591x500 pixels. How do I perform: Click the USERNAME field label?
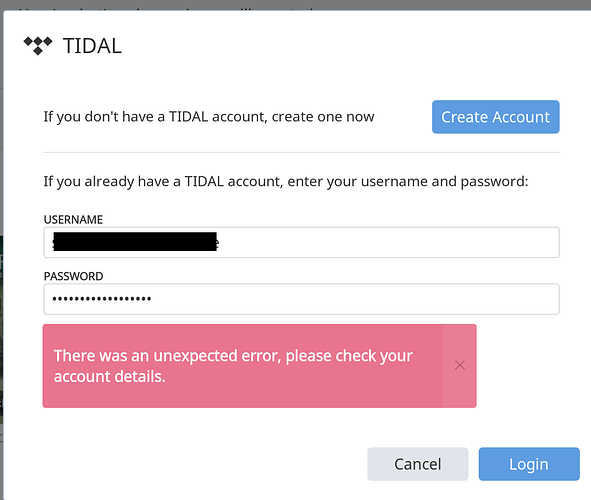[x=73, y=219]
